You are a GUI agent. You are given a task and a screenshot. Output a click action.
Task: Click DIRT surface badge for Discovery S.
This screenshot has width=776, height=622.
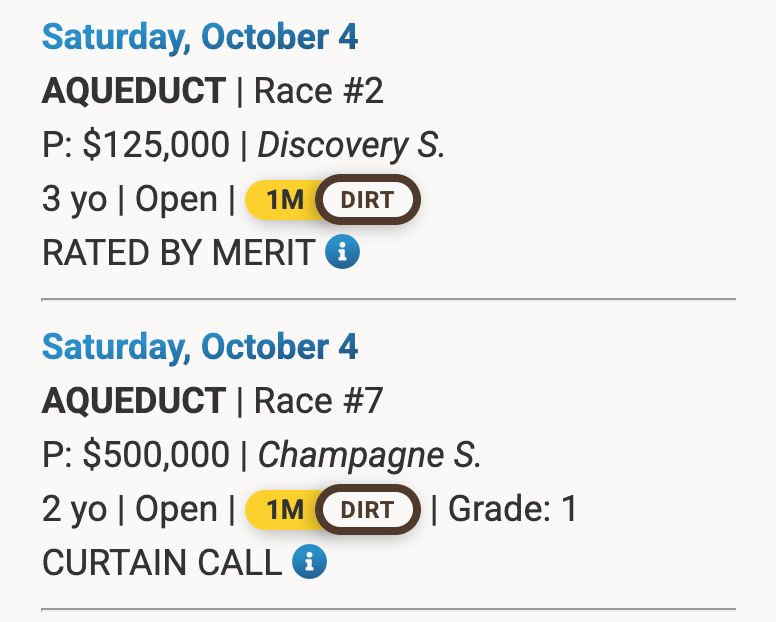(x=367, y=200)
